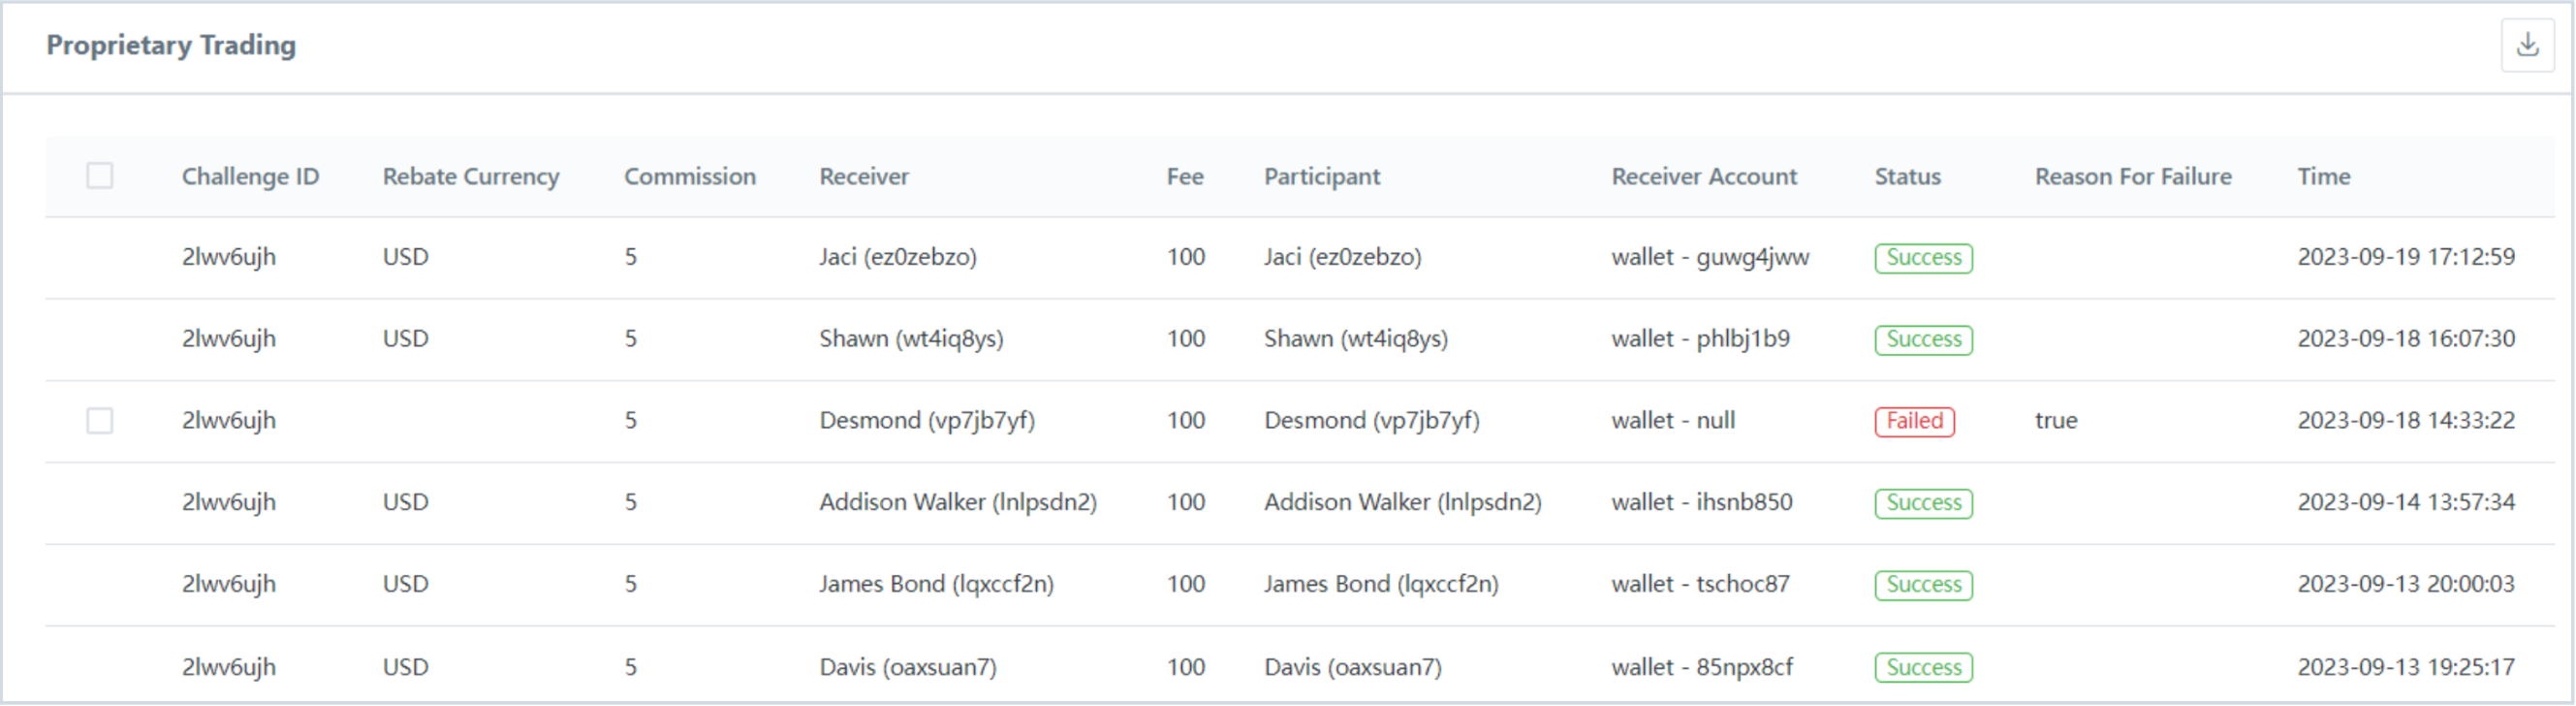Click the download export icon
2576x706 pixels.
click(x=2527, y=45)
